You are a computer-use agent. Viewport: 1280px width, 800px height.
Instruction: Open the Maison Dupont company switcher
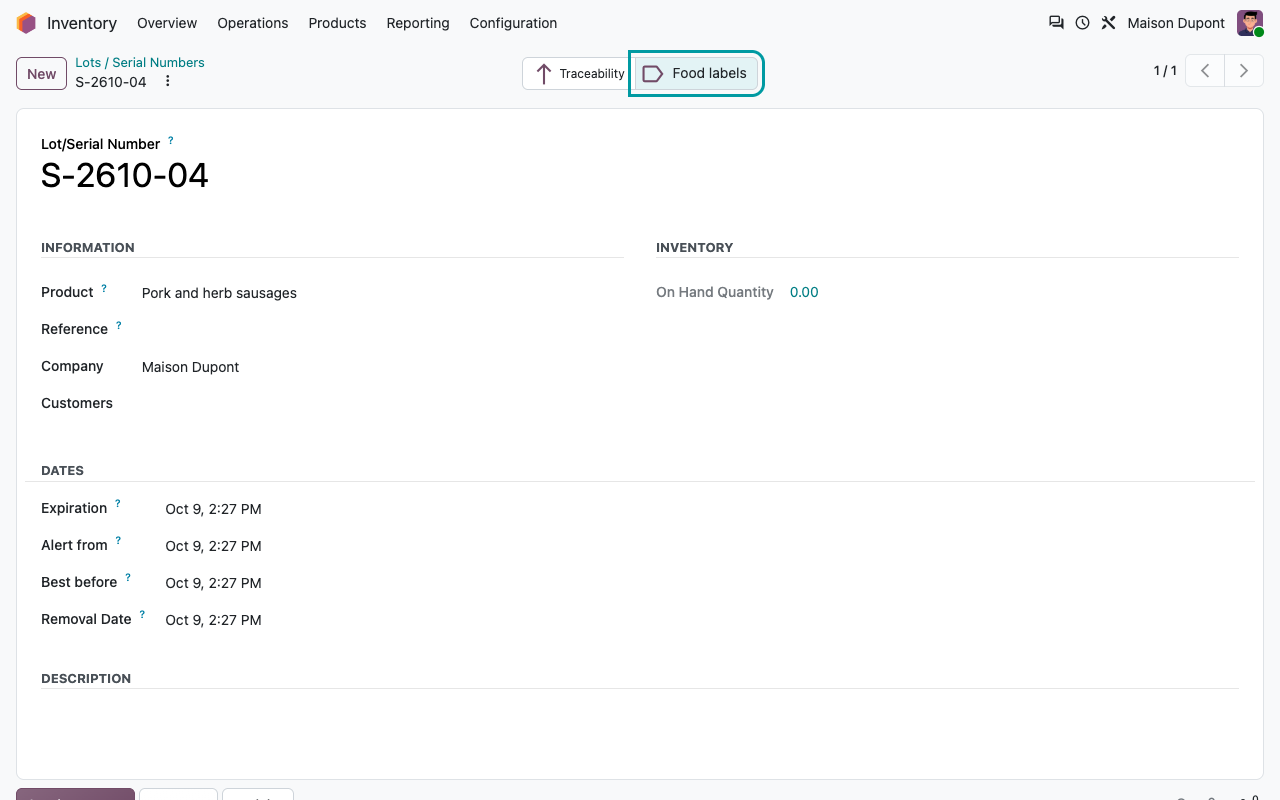[x=1176, y=23]
